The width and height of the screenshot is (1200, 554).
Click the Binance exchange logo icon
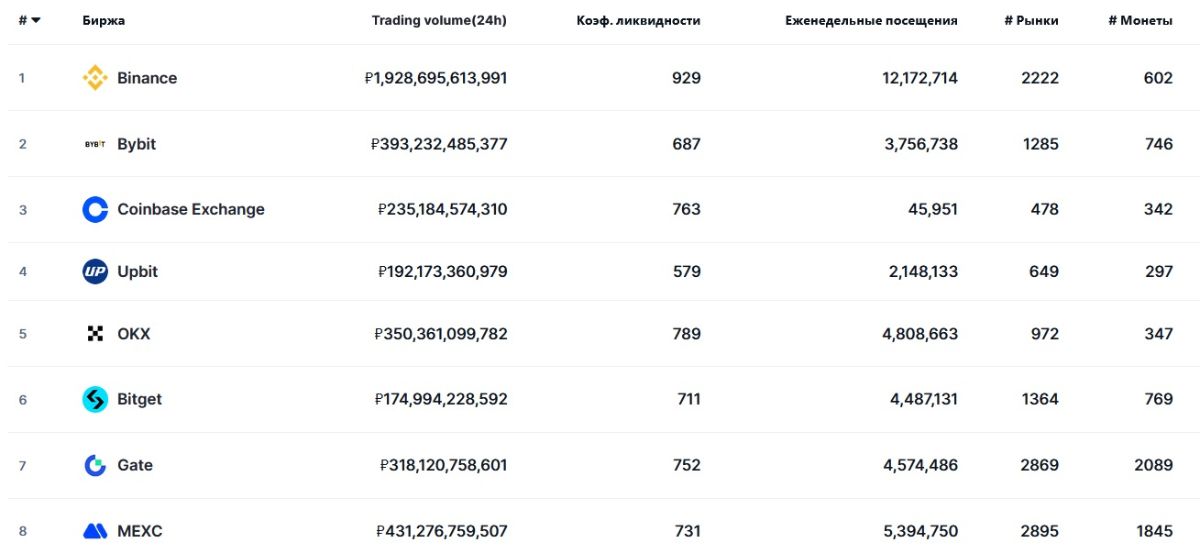coord(95,78)
